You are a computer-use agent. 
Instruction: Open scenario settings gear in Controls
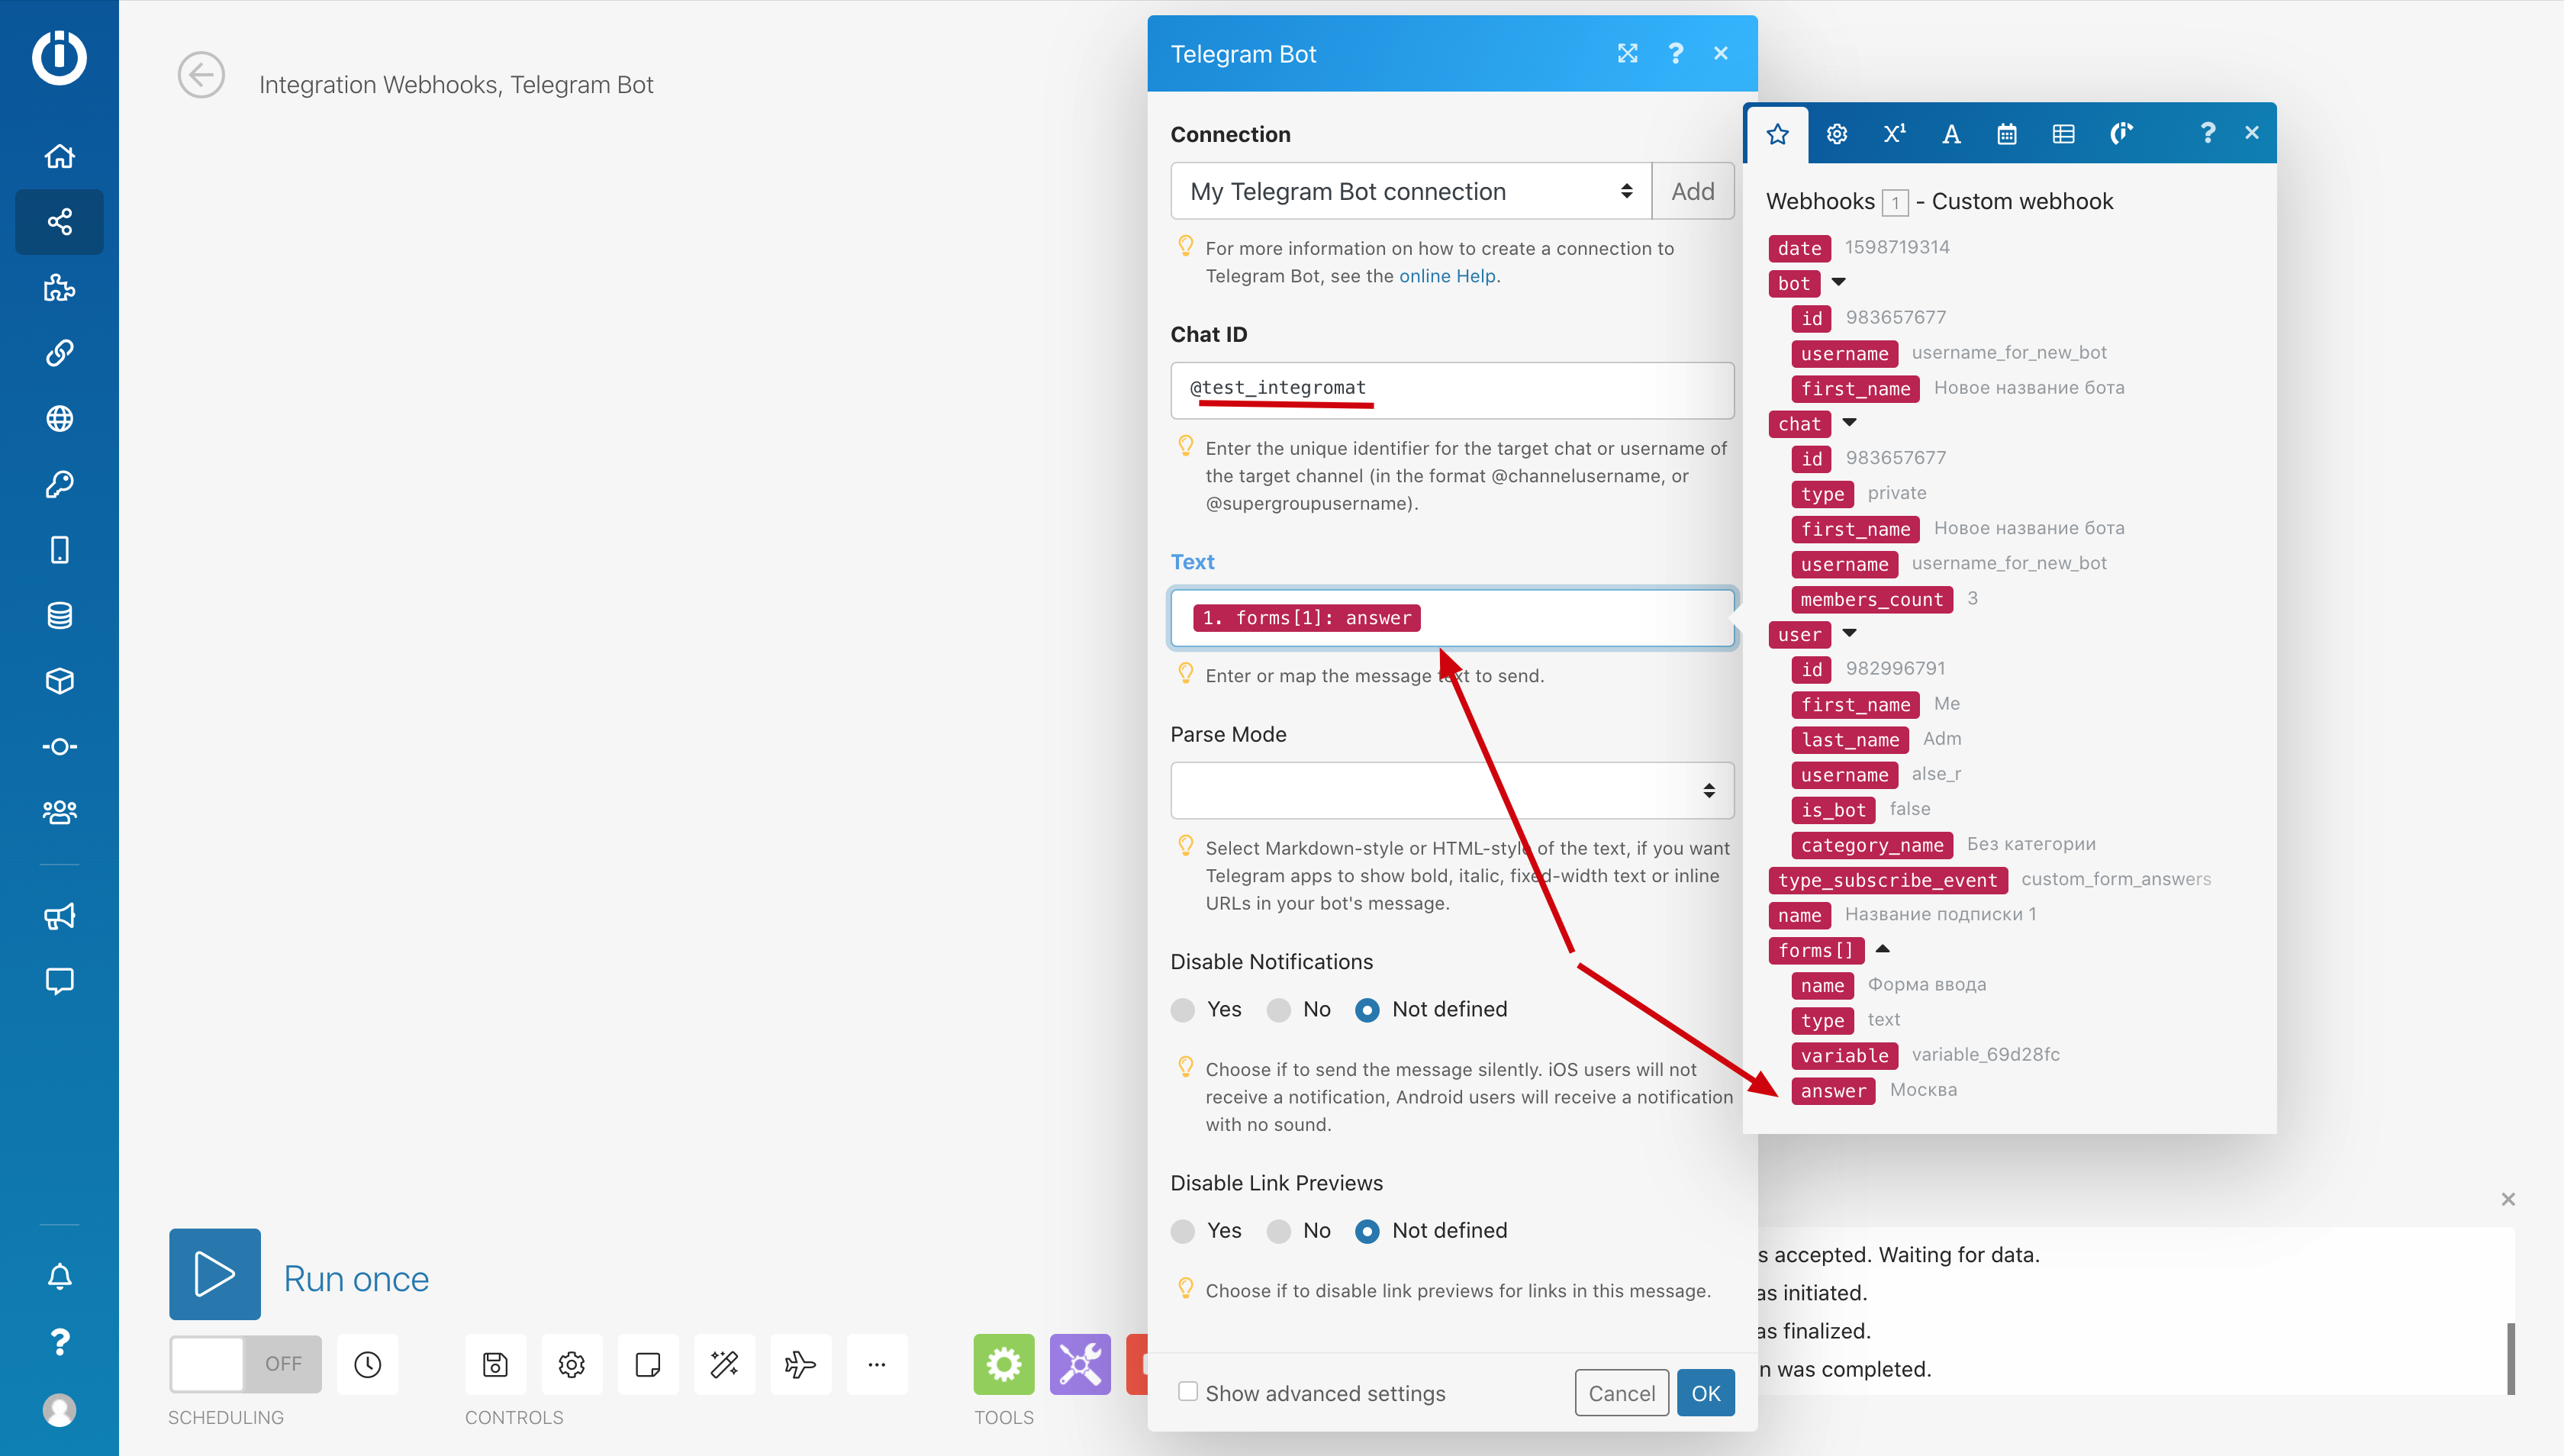coord(572,1364)
